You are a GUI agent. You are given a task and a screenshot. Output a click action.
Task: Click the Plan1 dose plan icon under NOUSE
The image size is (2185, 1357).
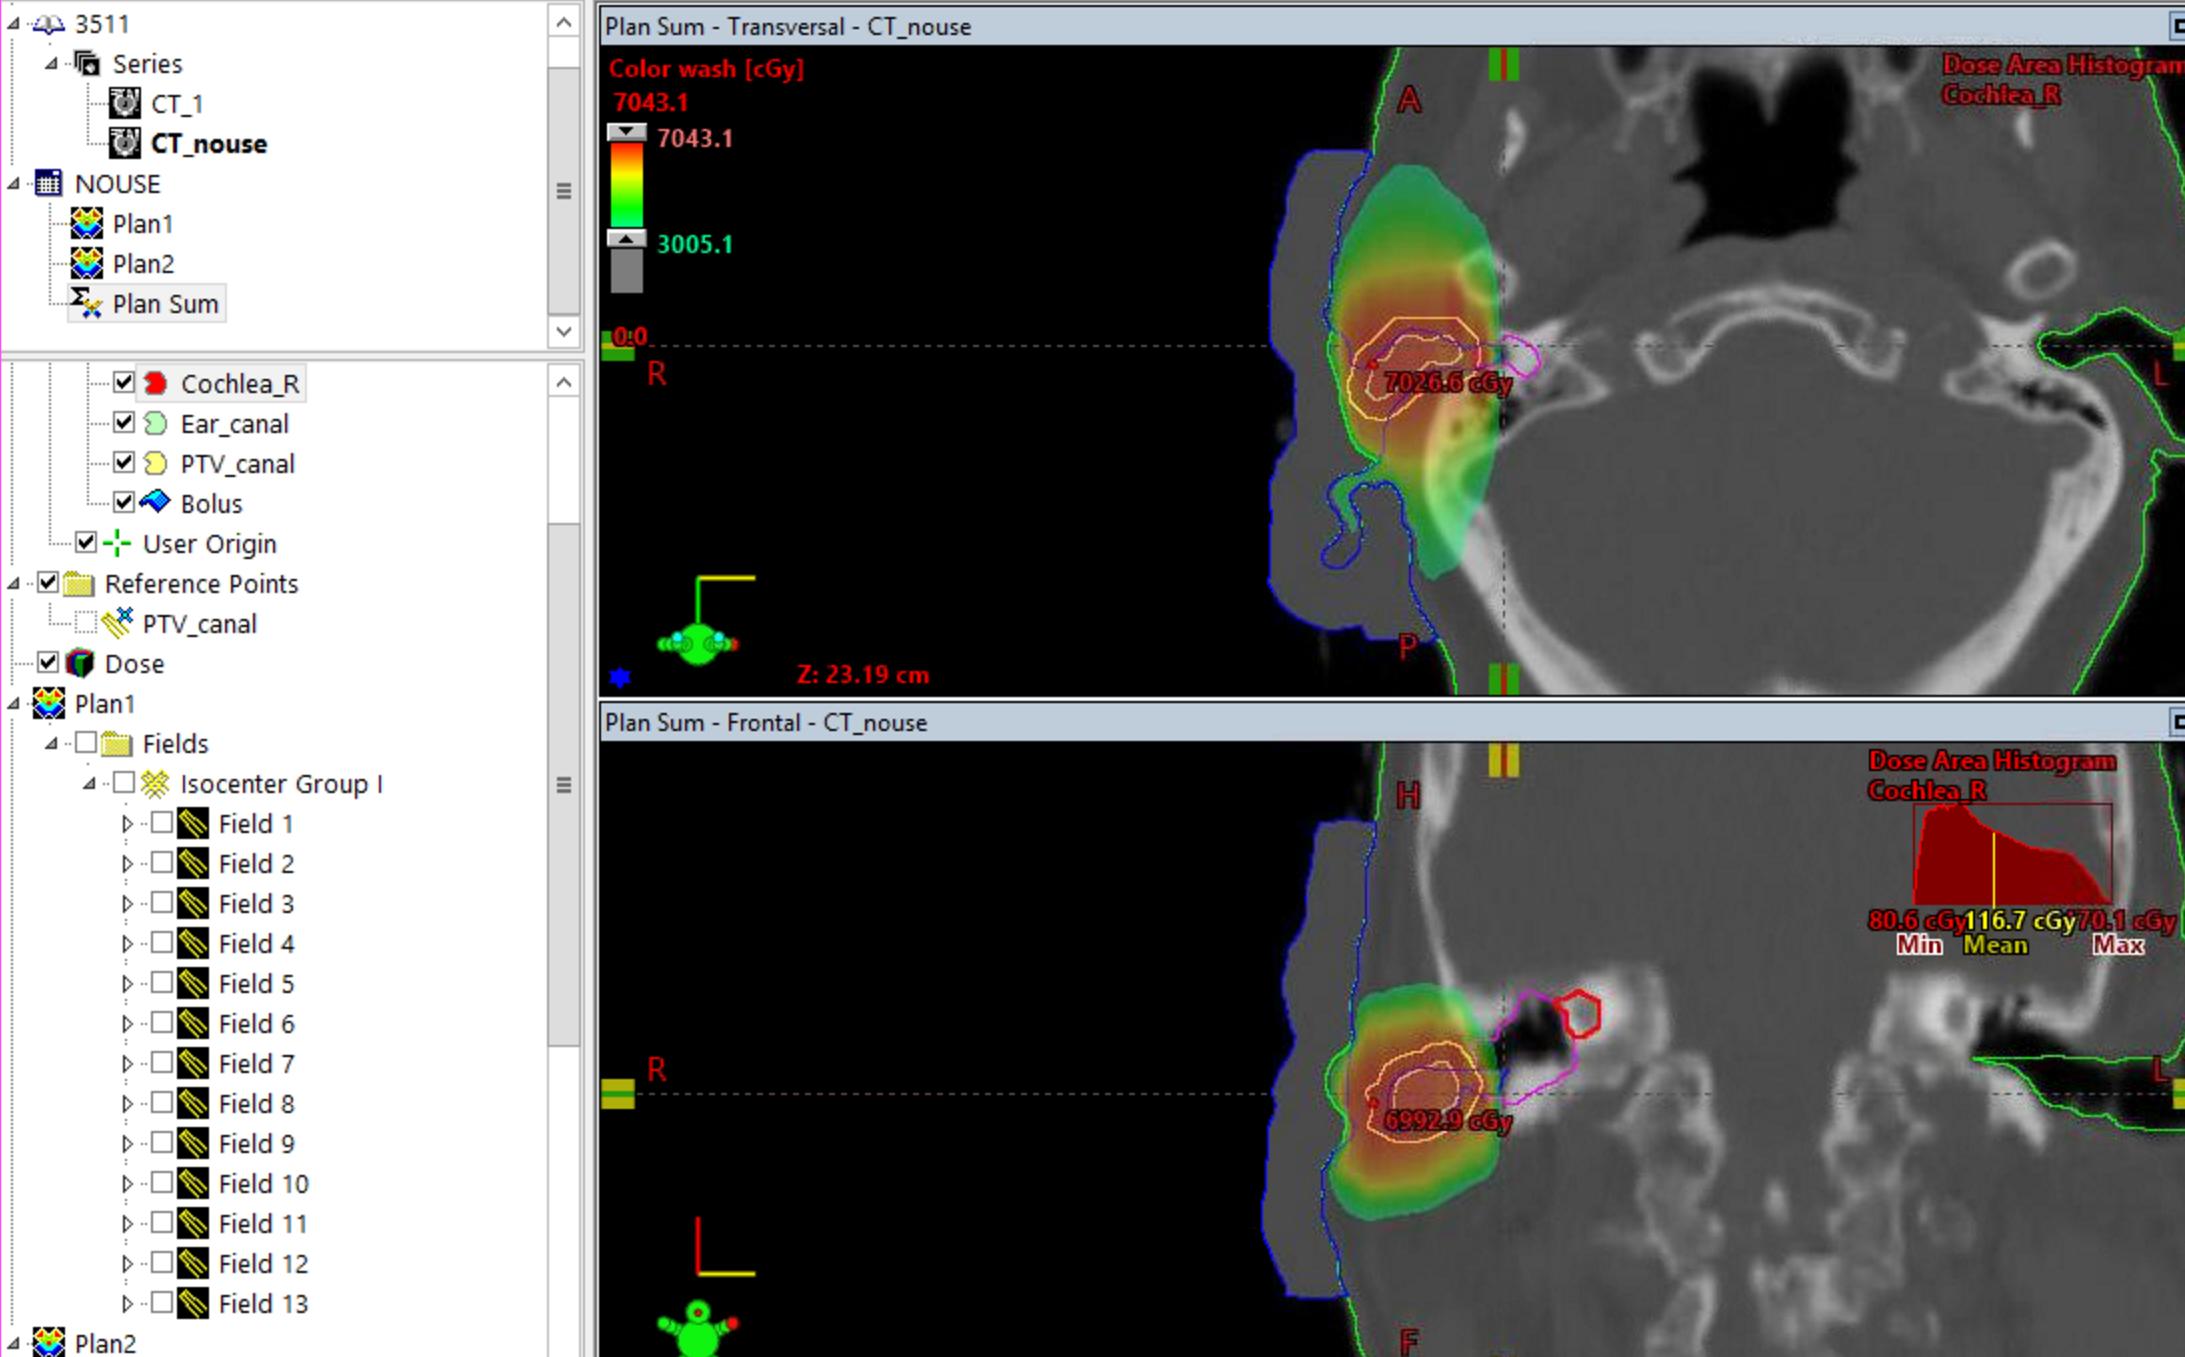point(87,223)
